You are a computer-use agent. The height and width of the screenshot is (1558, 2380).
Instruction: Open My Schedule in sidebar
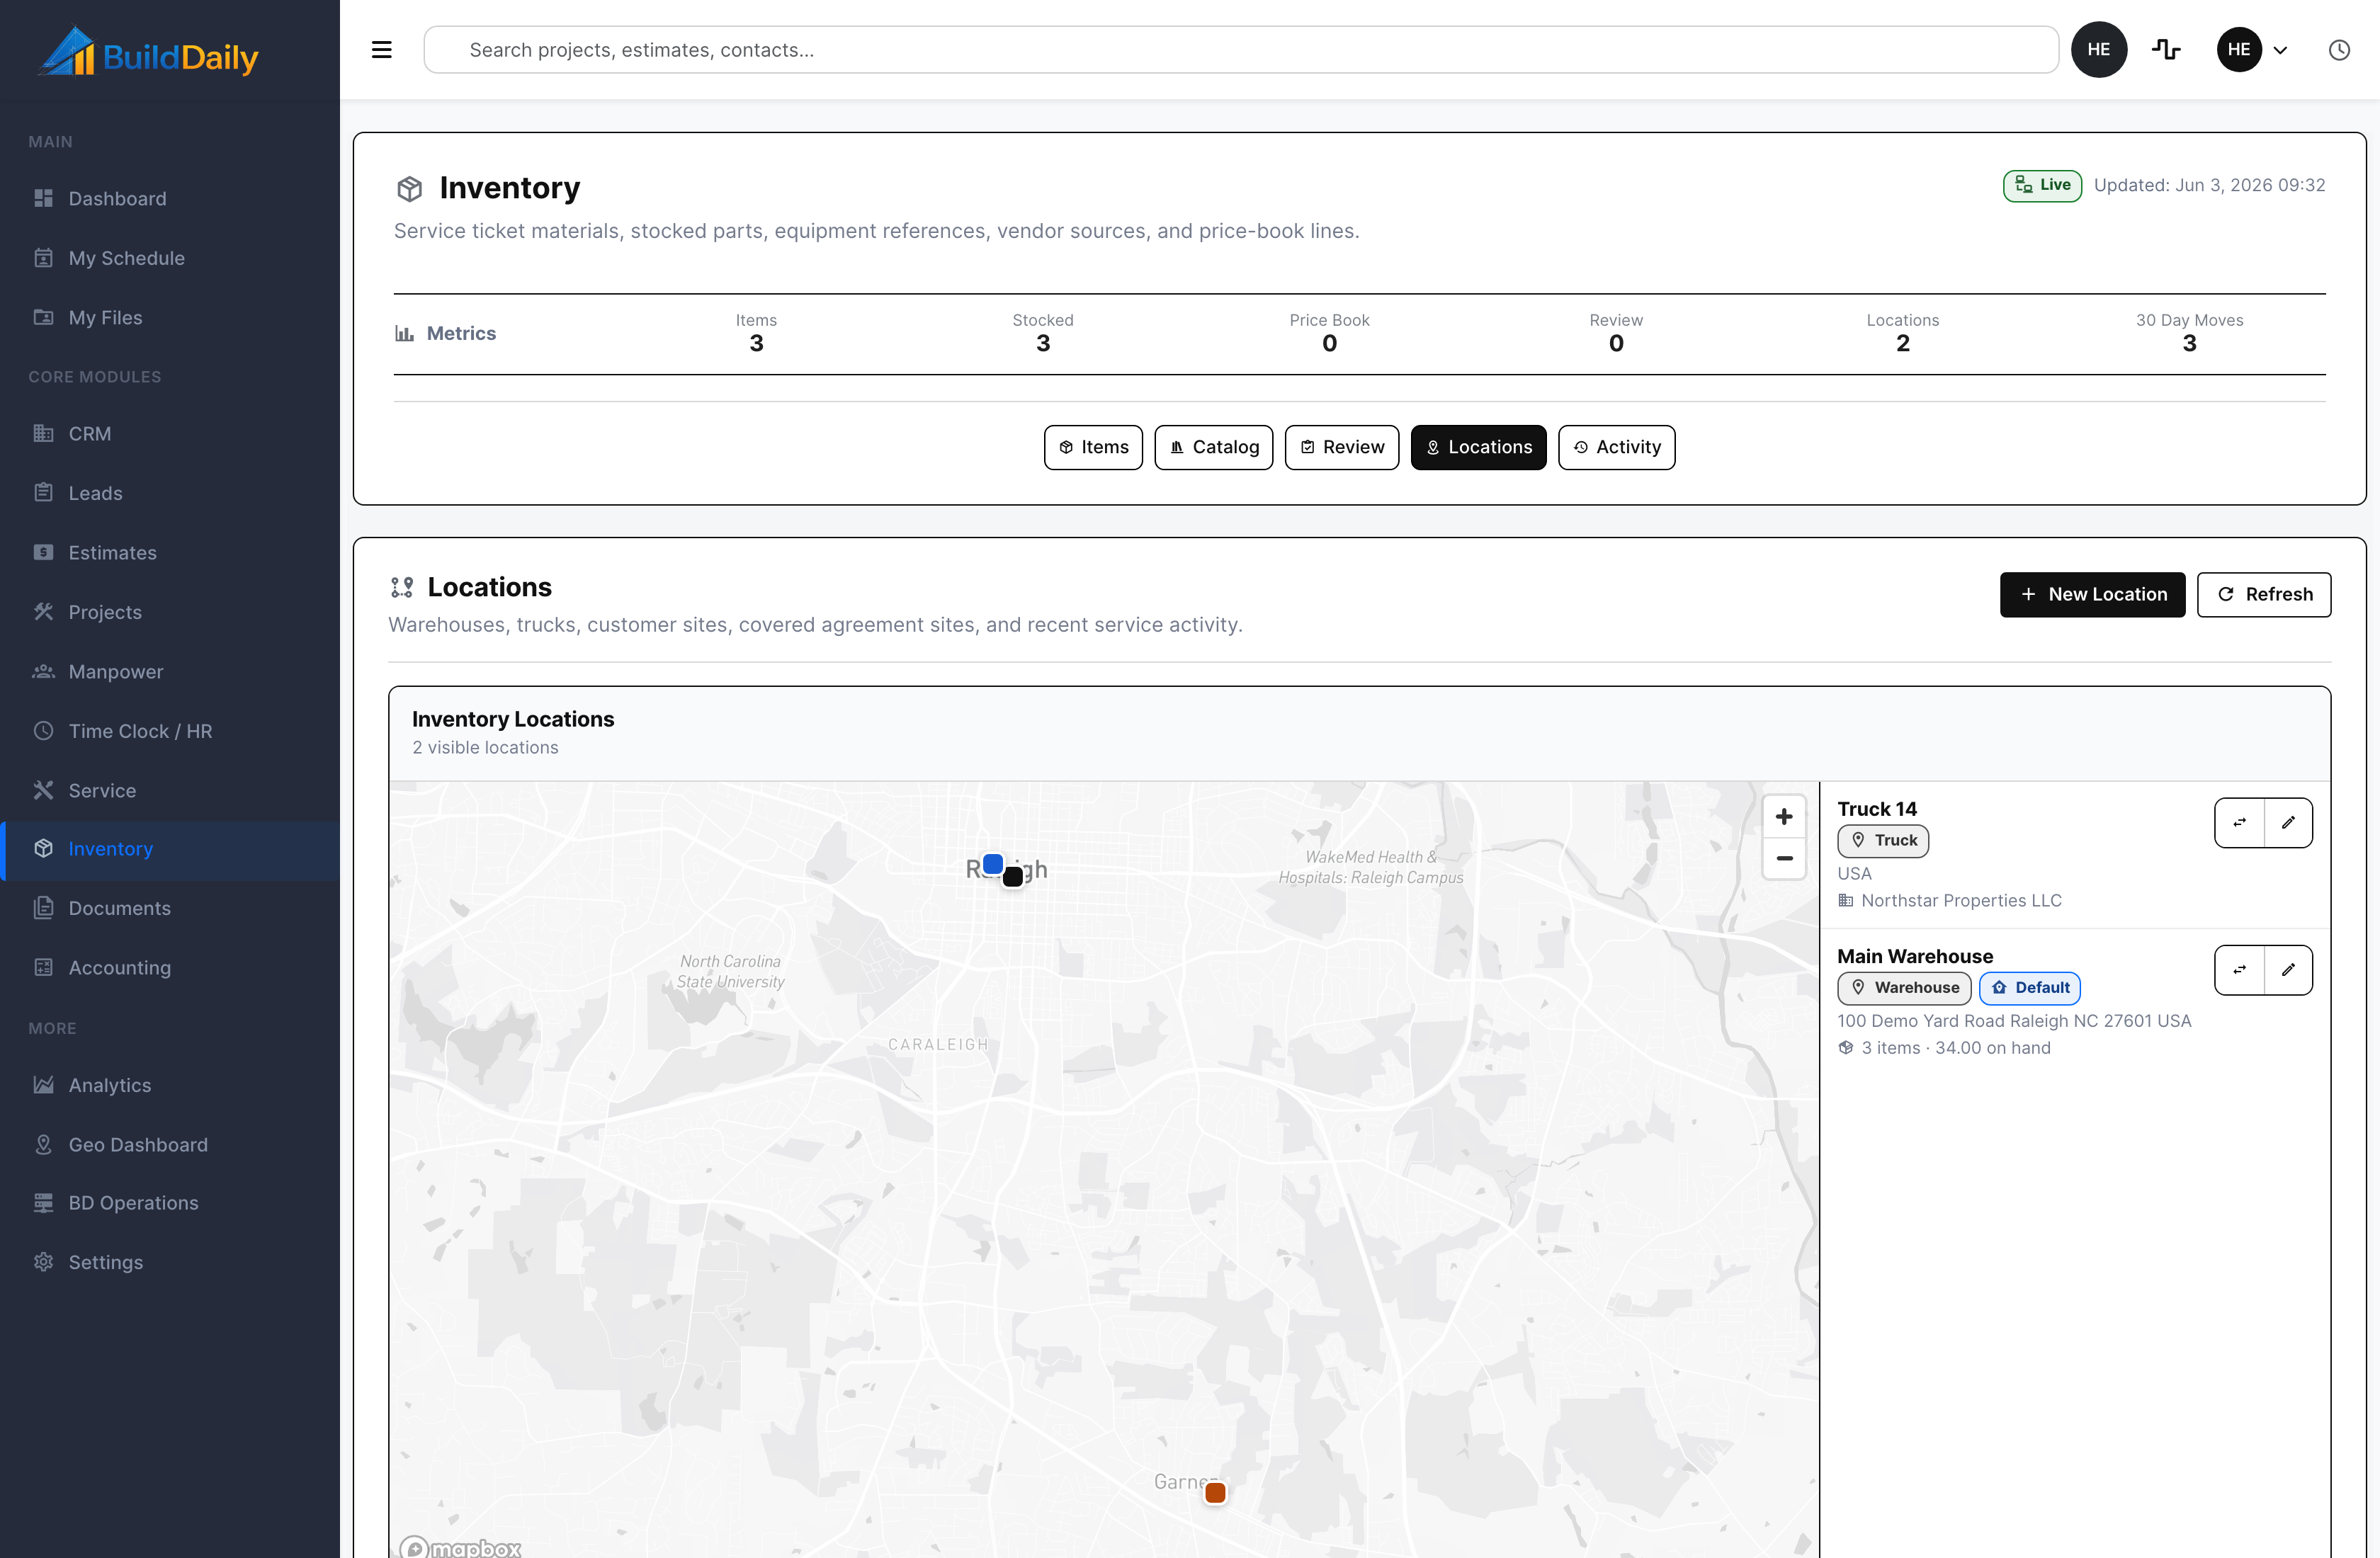[x=170, y=258]
